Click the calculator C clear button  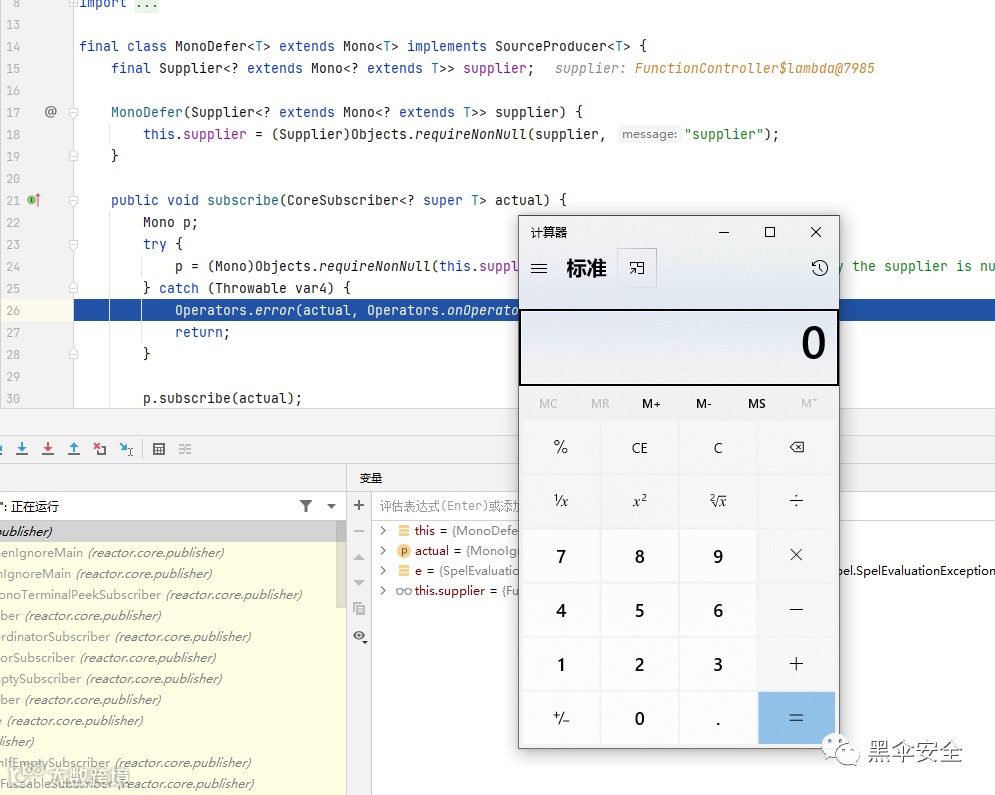(718, 448)
